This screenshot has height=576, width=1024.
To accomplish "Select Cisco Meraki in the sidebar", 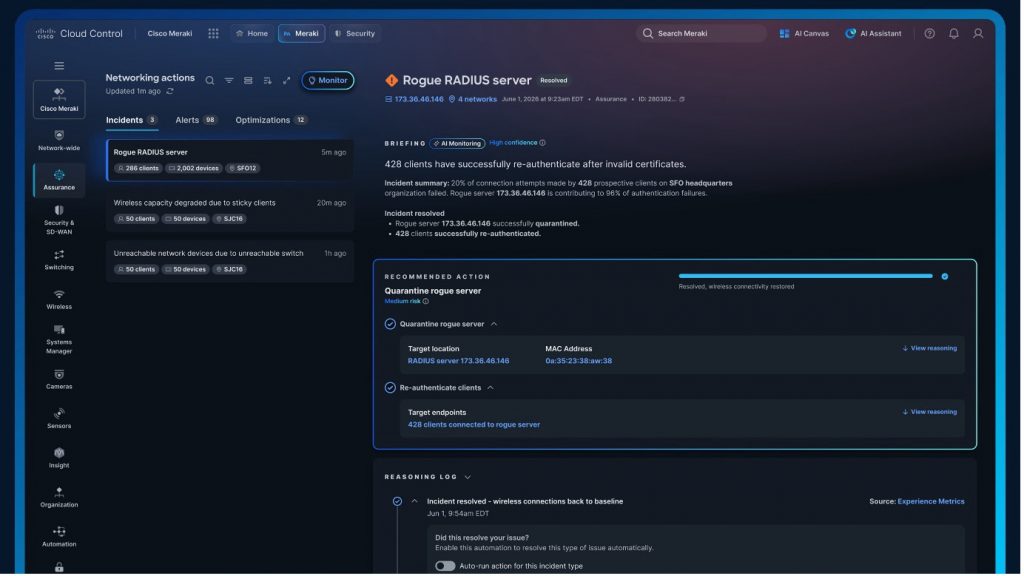I will click(x=59, y=100).
